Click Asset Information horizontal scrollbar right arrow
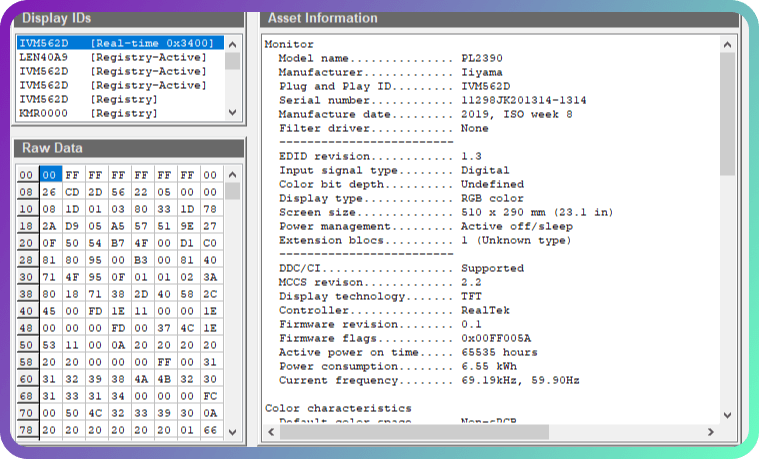This screenshot has width=759, height=459. click(711, 432)
